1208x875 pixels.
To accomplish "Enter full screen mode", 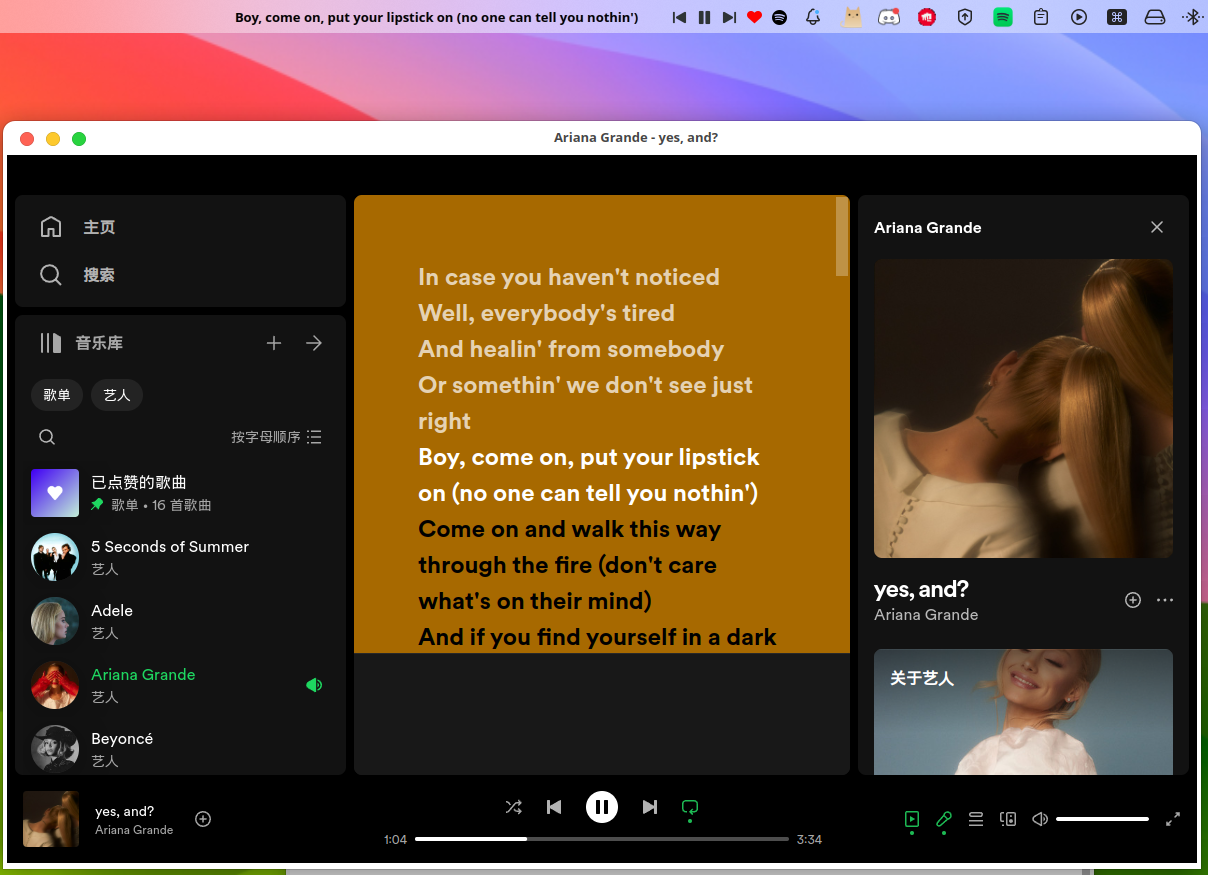I will 1173,819.
